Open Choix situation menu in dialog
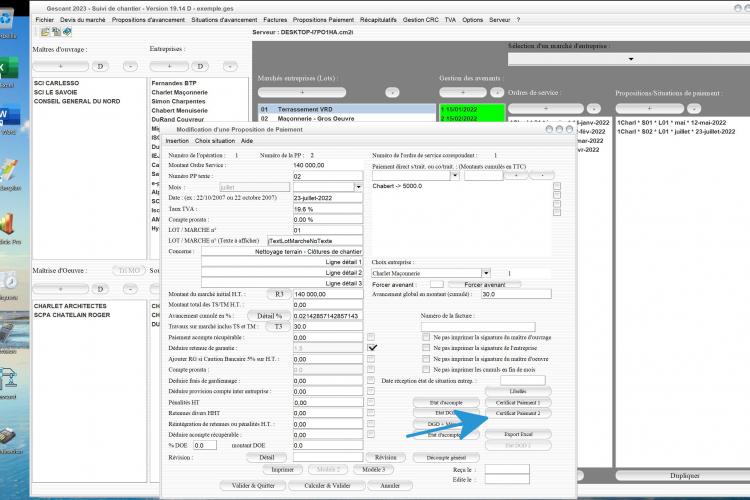 point(215,141)
